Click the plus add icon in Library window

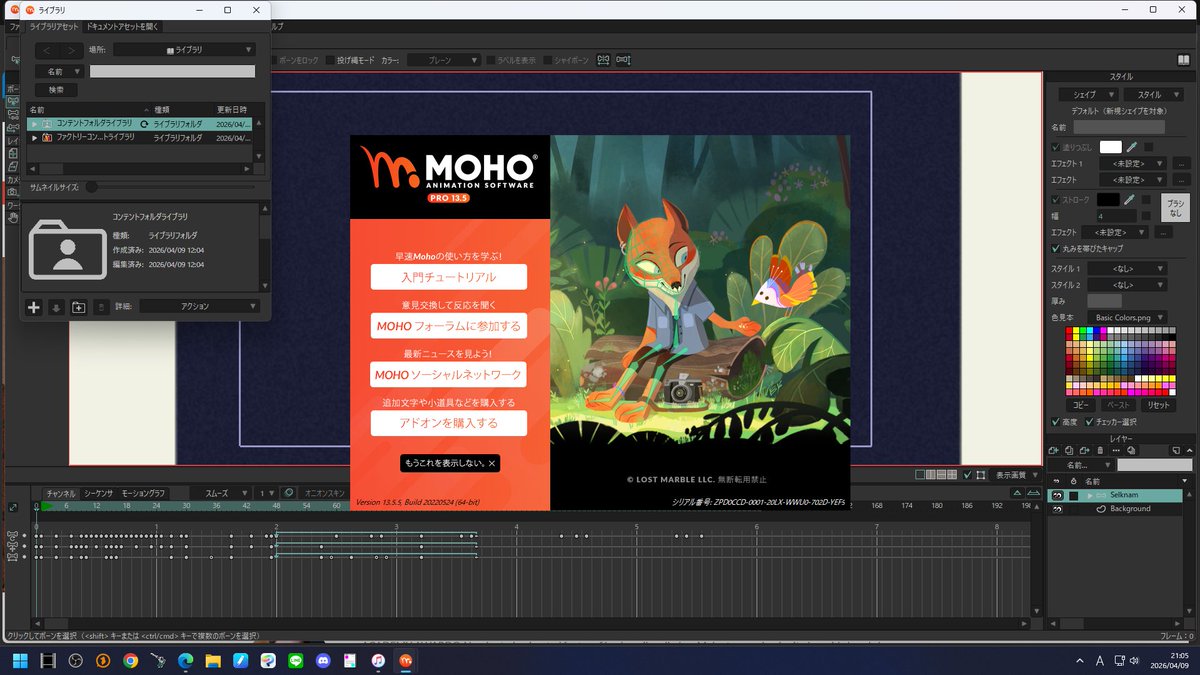tap(34, 307)
